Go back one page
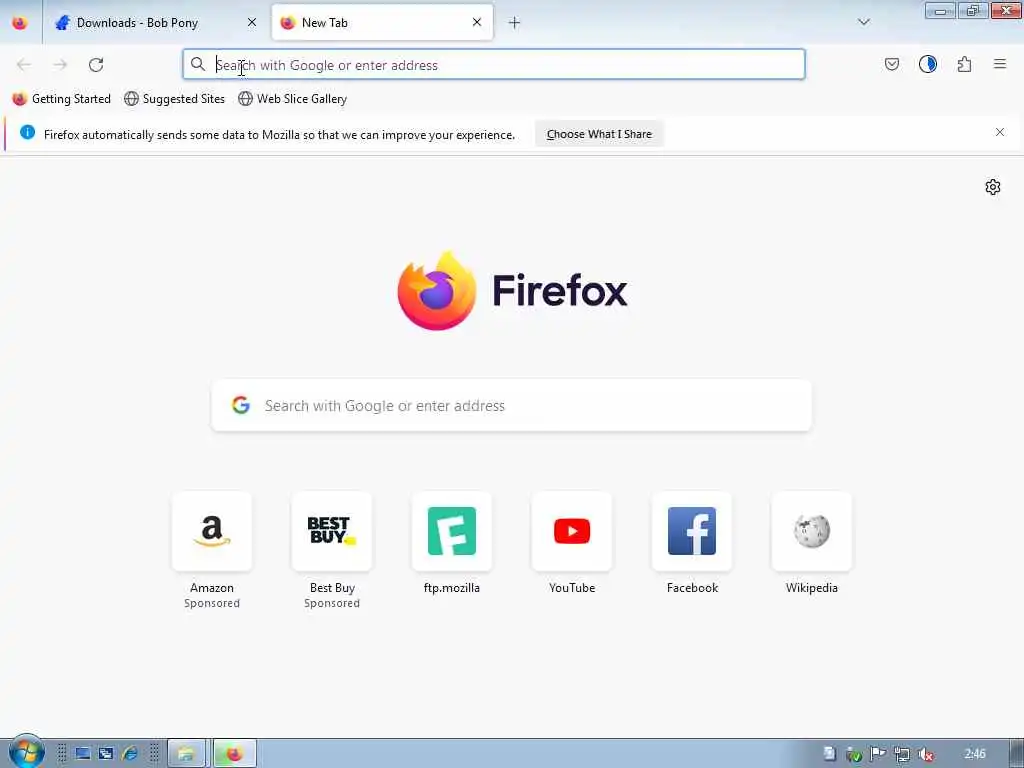 tap(24, 65)
